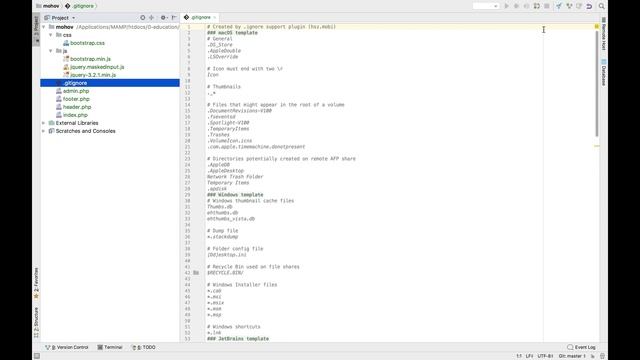The width and height of the screenshot is (640, 360).
Task: Click Scroll from Source target icon
Action: click(x=142, y=18)
